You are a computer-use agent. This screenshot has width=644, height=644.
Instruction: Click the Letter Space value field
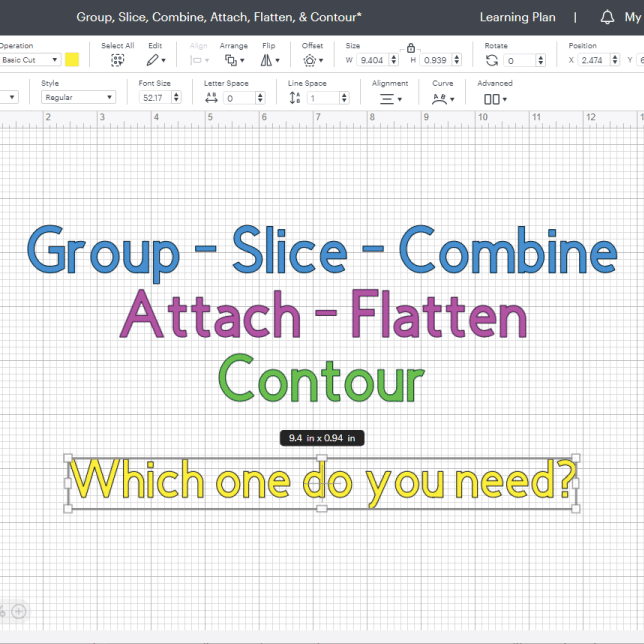coord(239,98)
